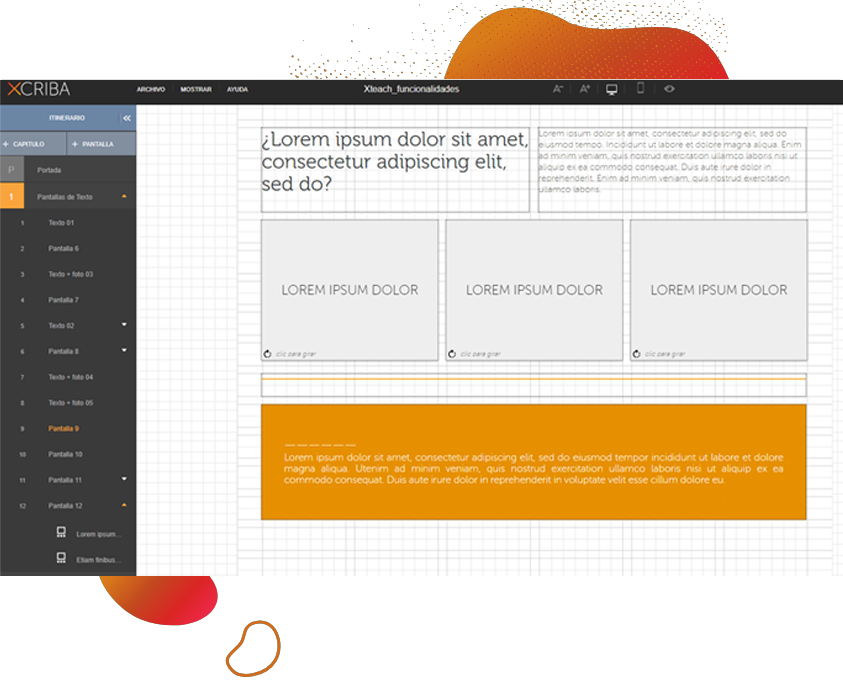Add a new chapter with + Capitulo
This screenshot has width=843, height=681.
[x=33, y=144]
